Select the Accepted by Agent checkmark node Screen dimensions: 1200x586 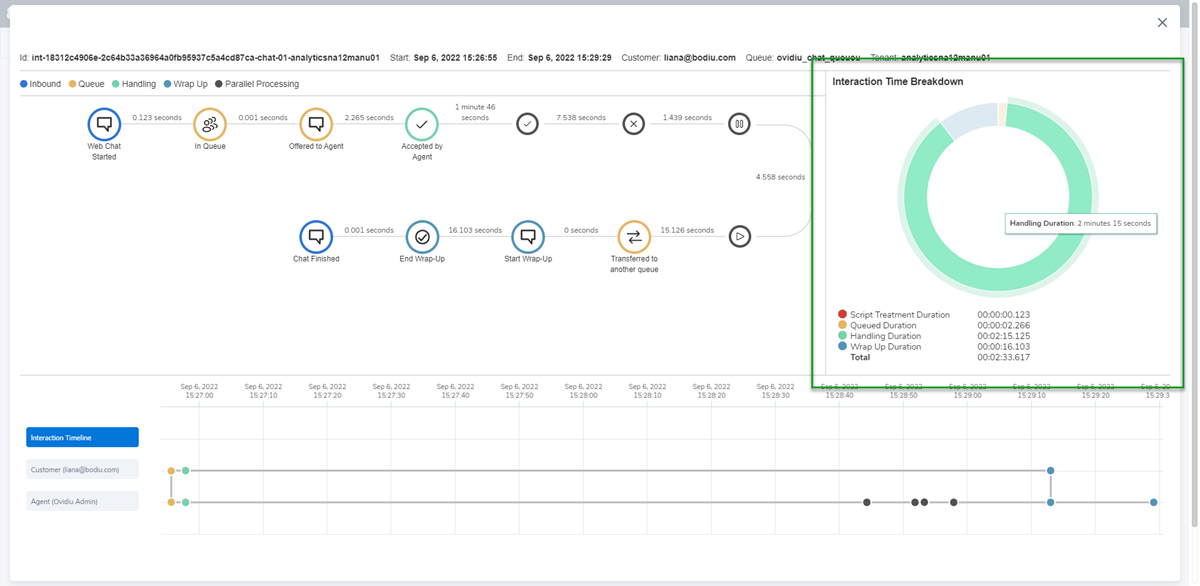[x=422, y=125]
